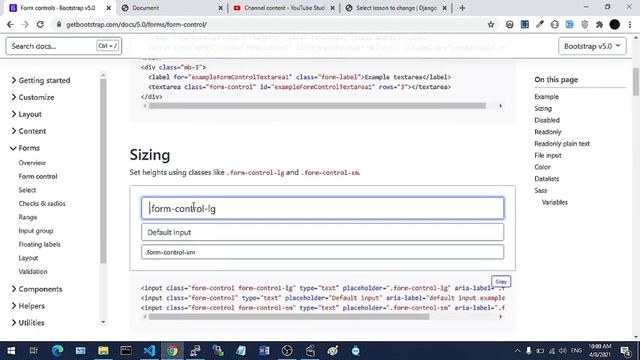The image size is (640, 360).
Task: Open the terminal window from the taskbar
Action: point(126,351)
